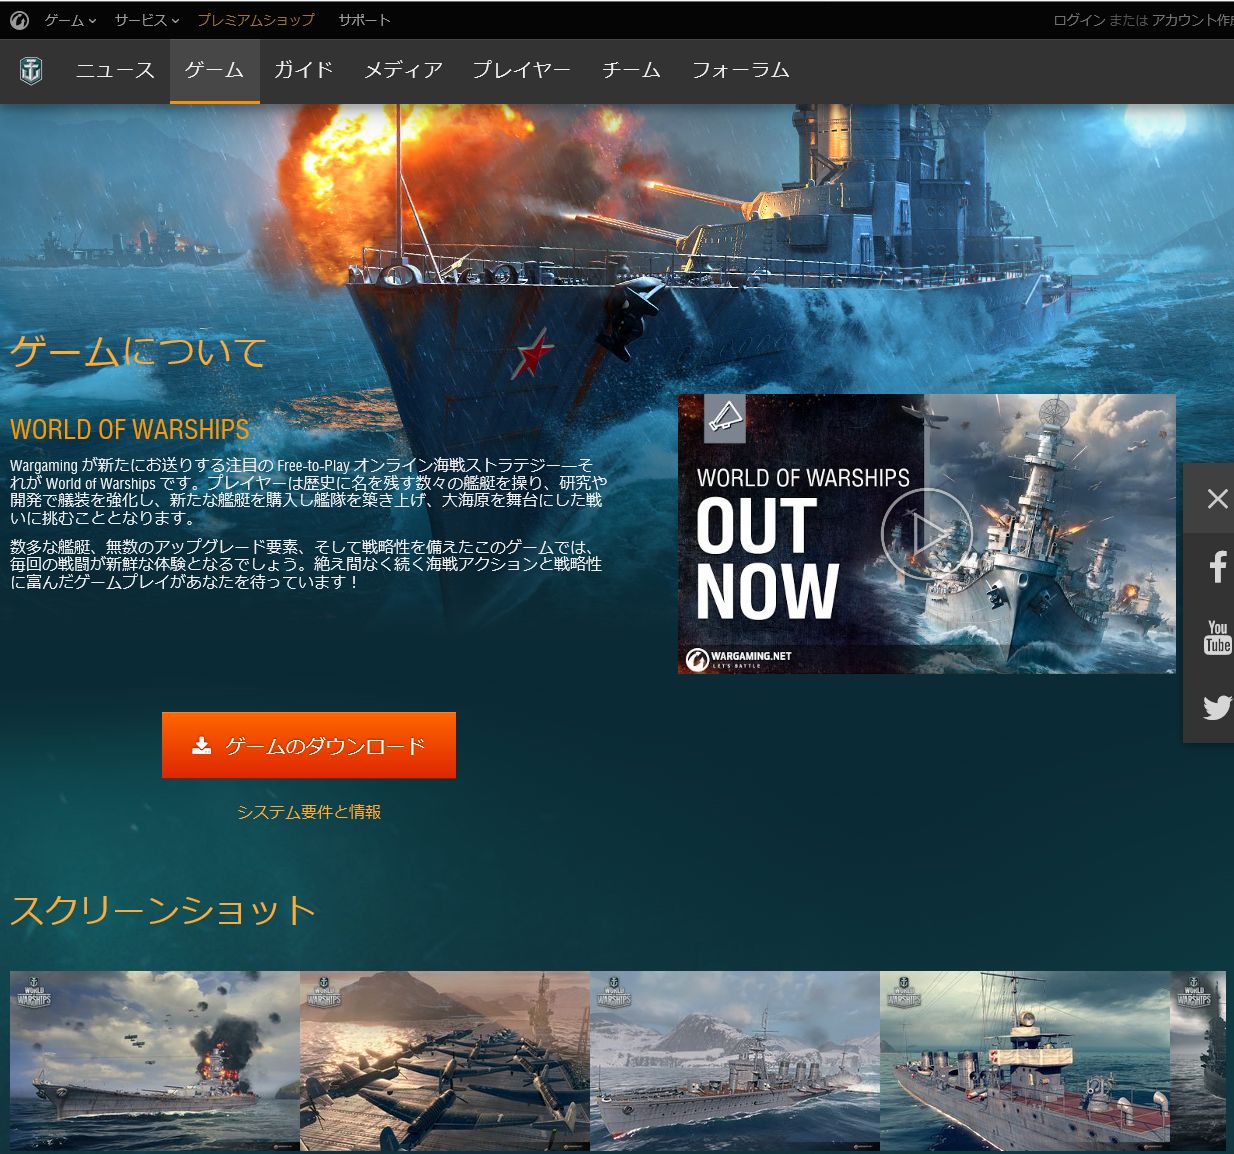Image resolution: width=1234 pixels, height=1154 pixels.
Task: Click the ゲームのダウンロード button
Action: coord(309,745)
